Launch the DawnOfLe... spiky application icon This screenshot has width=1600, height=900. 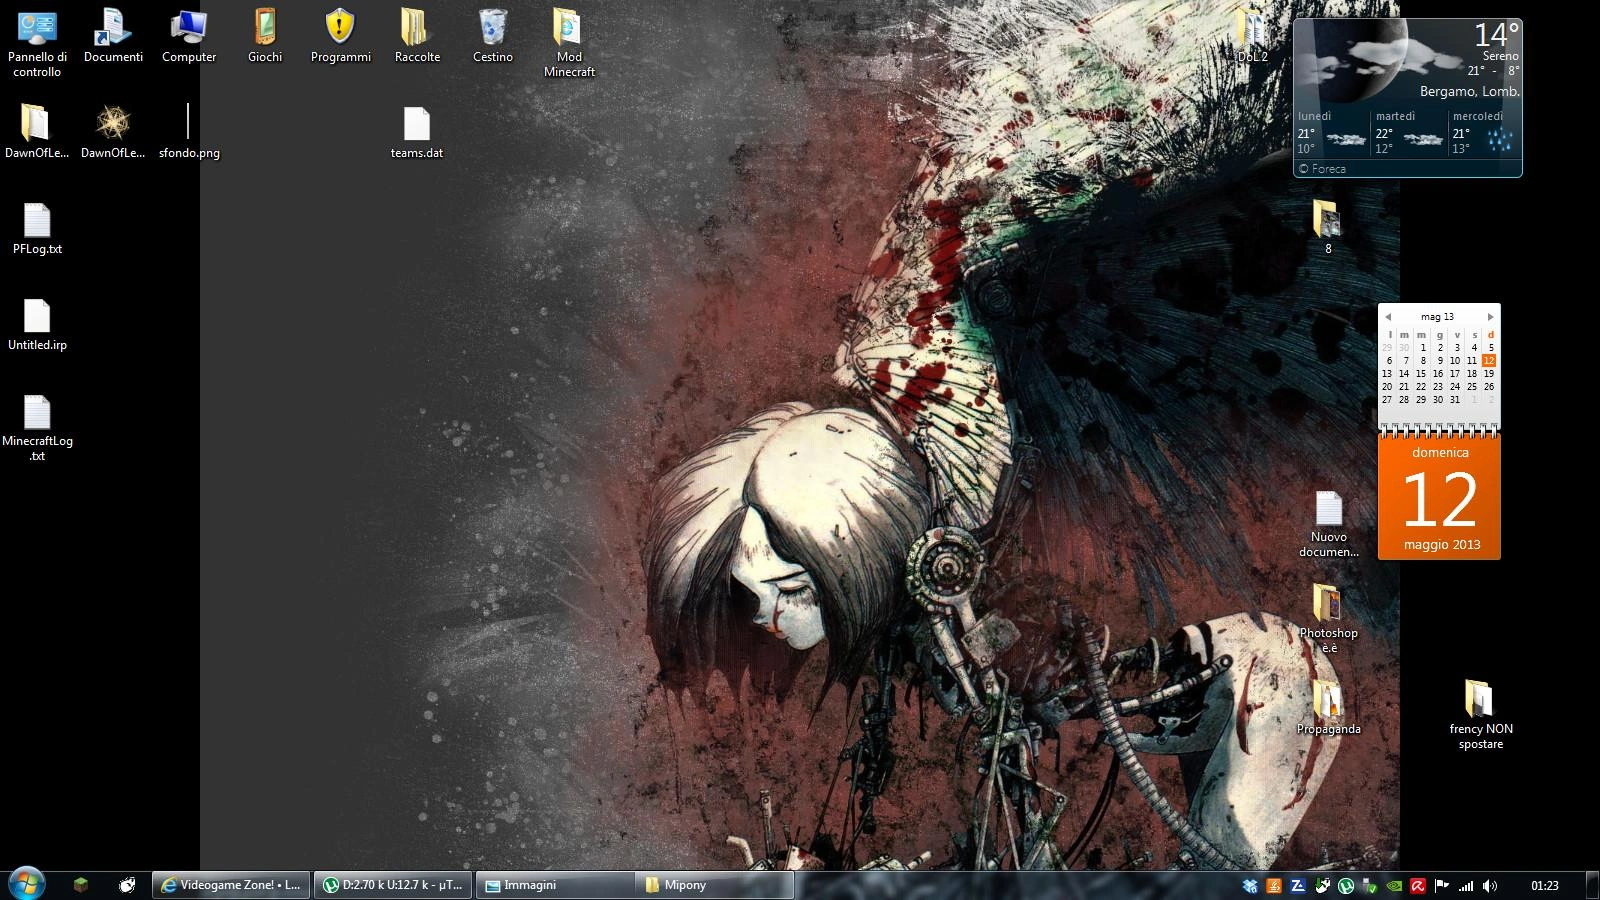[113, 132]
